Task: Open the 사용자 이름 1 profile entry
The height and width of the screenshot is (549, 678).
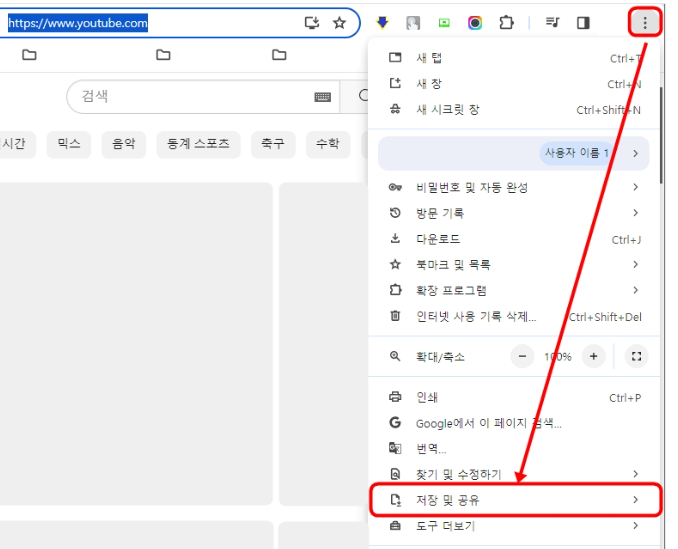Action: (x=514, y=153)
